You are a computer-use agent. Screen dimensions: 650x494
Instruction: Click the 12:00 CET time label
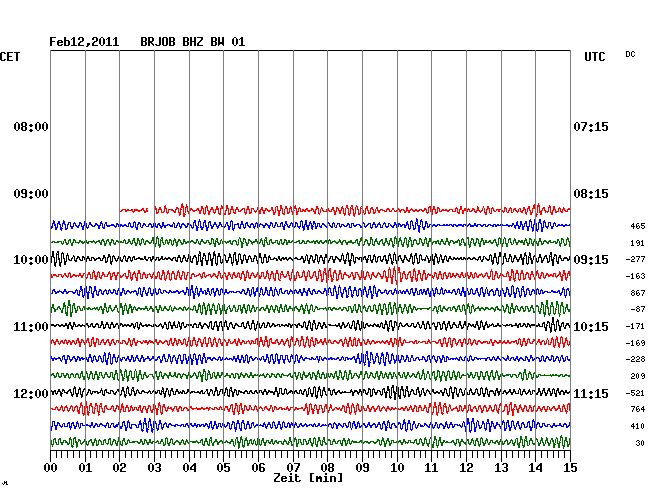pyautogui.click(x=31, y=393)
